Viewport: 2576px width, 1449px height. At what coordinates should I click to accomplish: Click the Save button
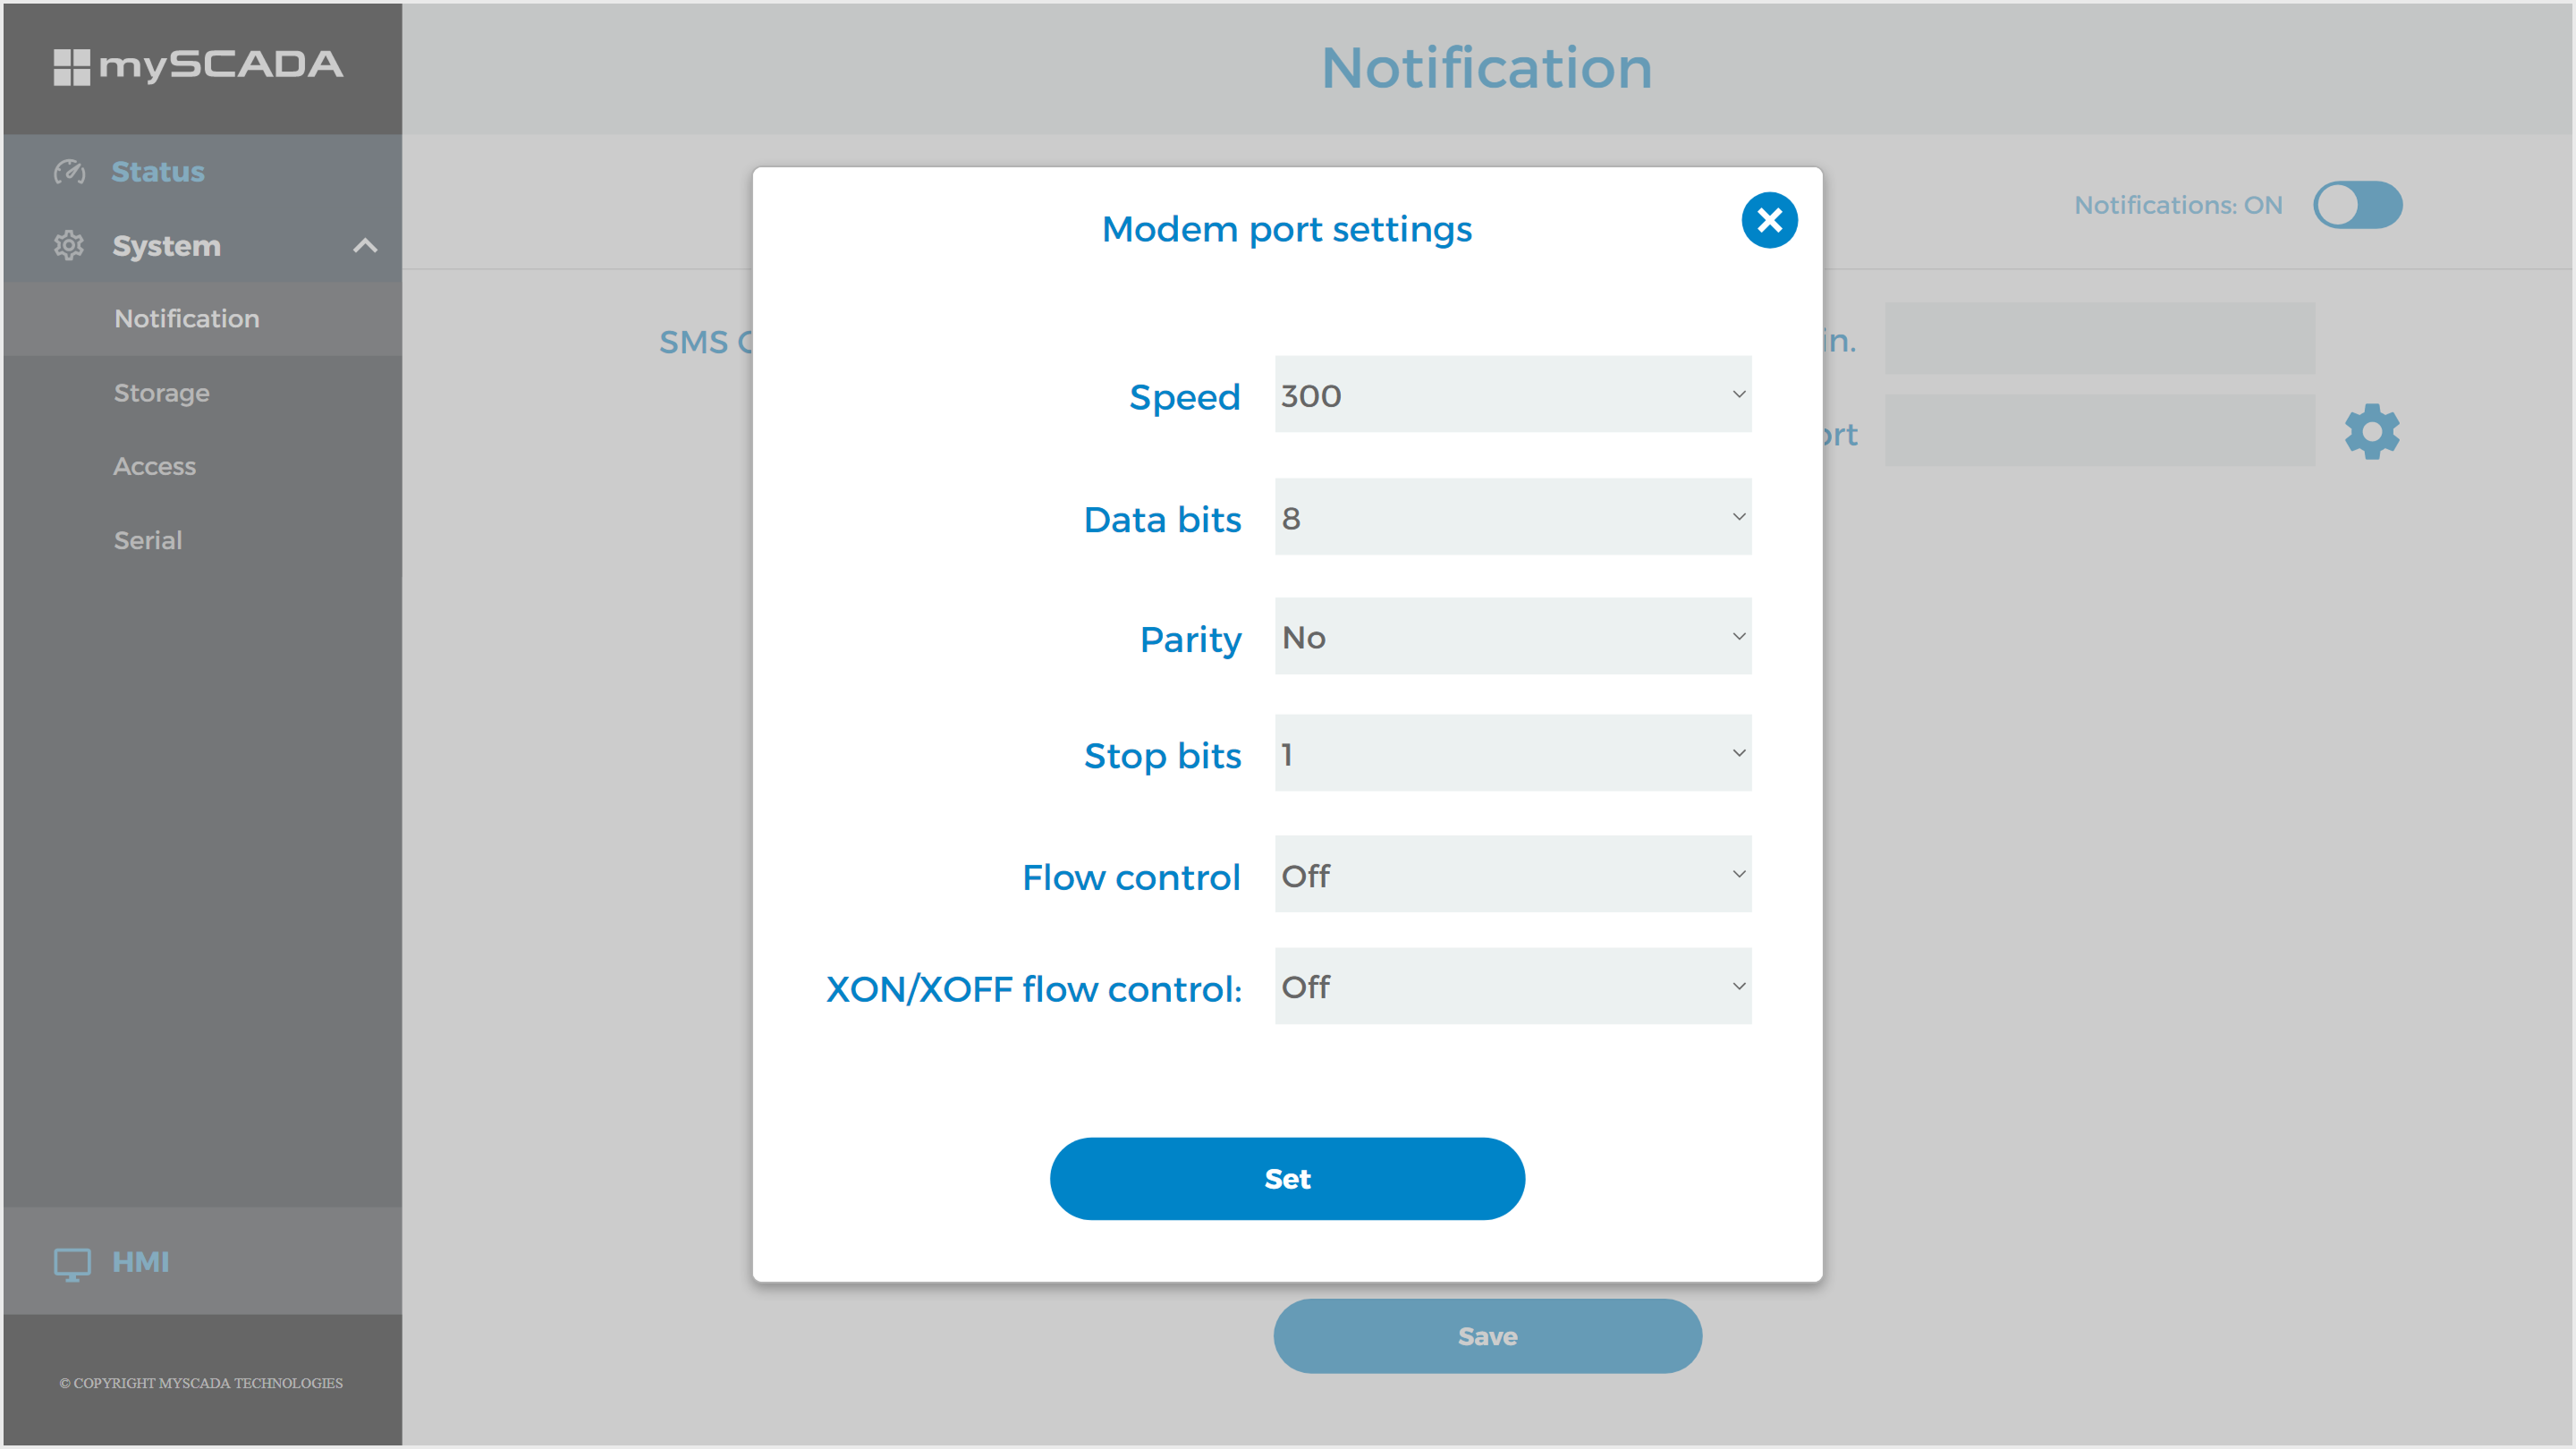(x=1487, y=1336)
